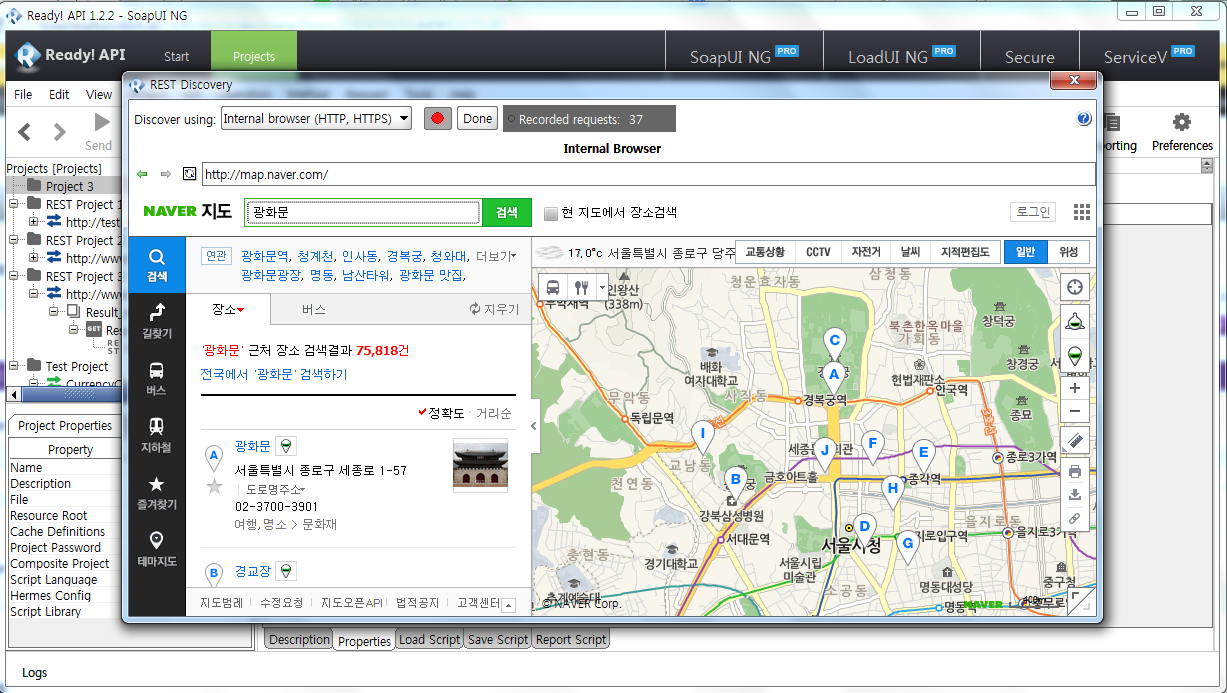Switch the map to 위성 satellite view
The width and height of the screenshot is (1227, 693).
coord(1068,252)
